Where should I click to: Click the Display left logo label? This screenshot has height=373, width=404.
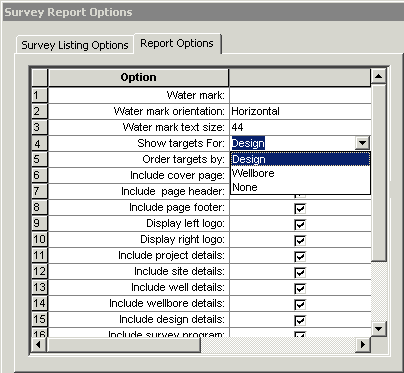186,223
